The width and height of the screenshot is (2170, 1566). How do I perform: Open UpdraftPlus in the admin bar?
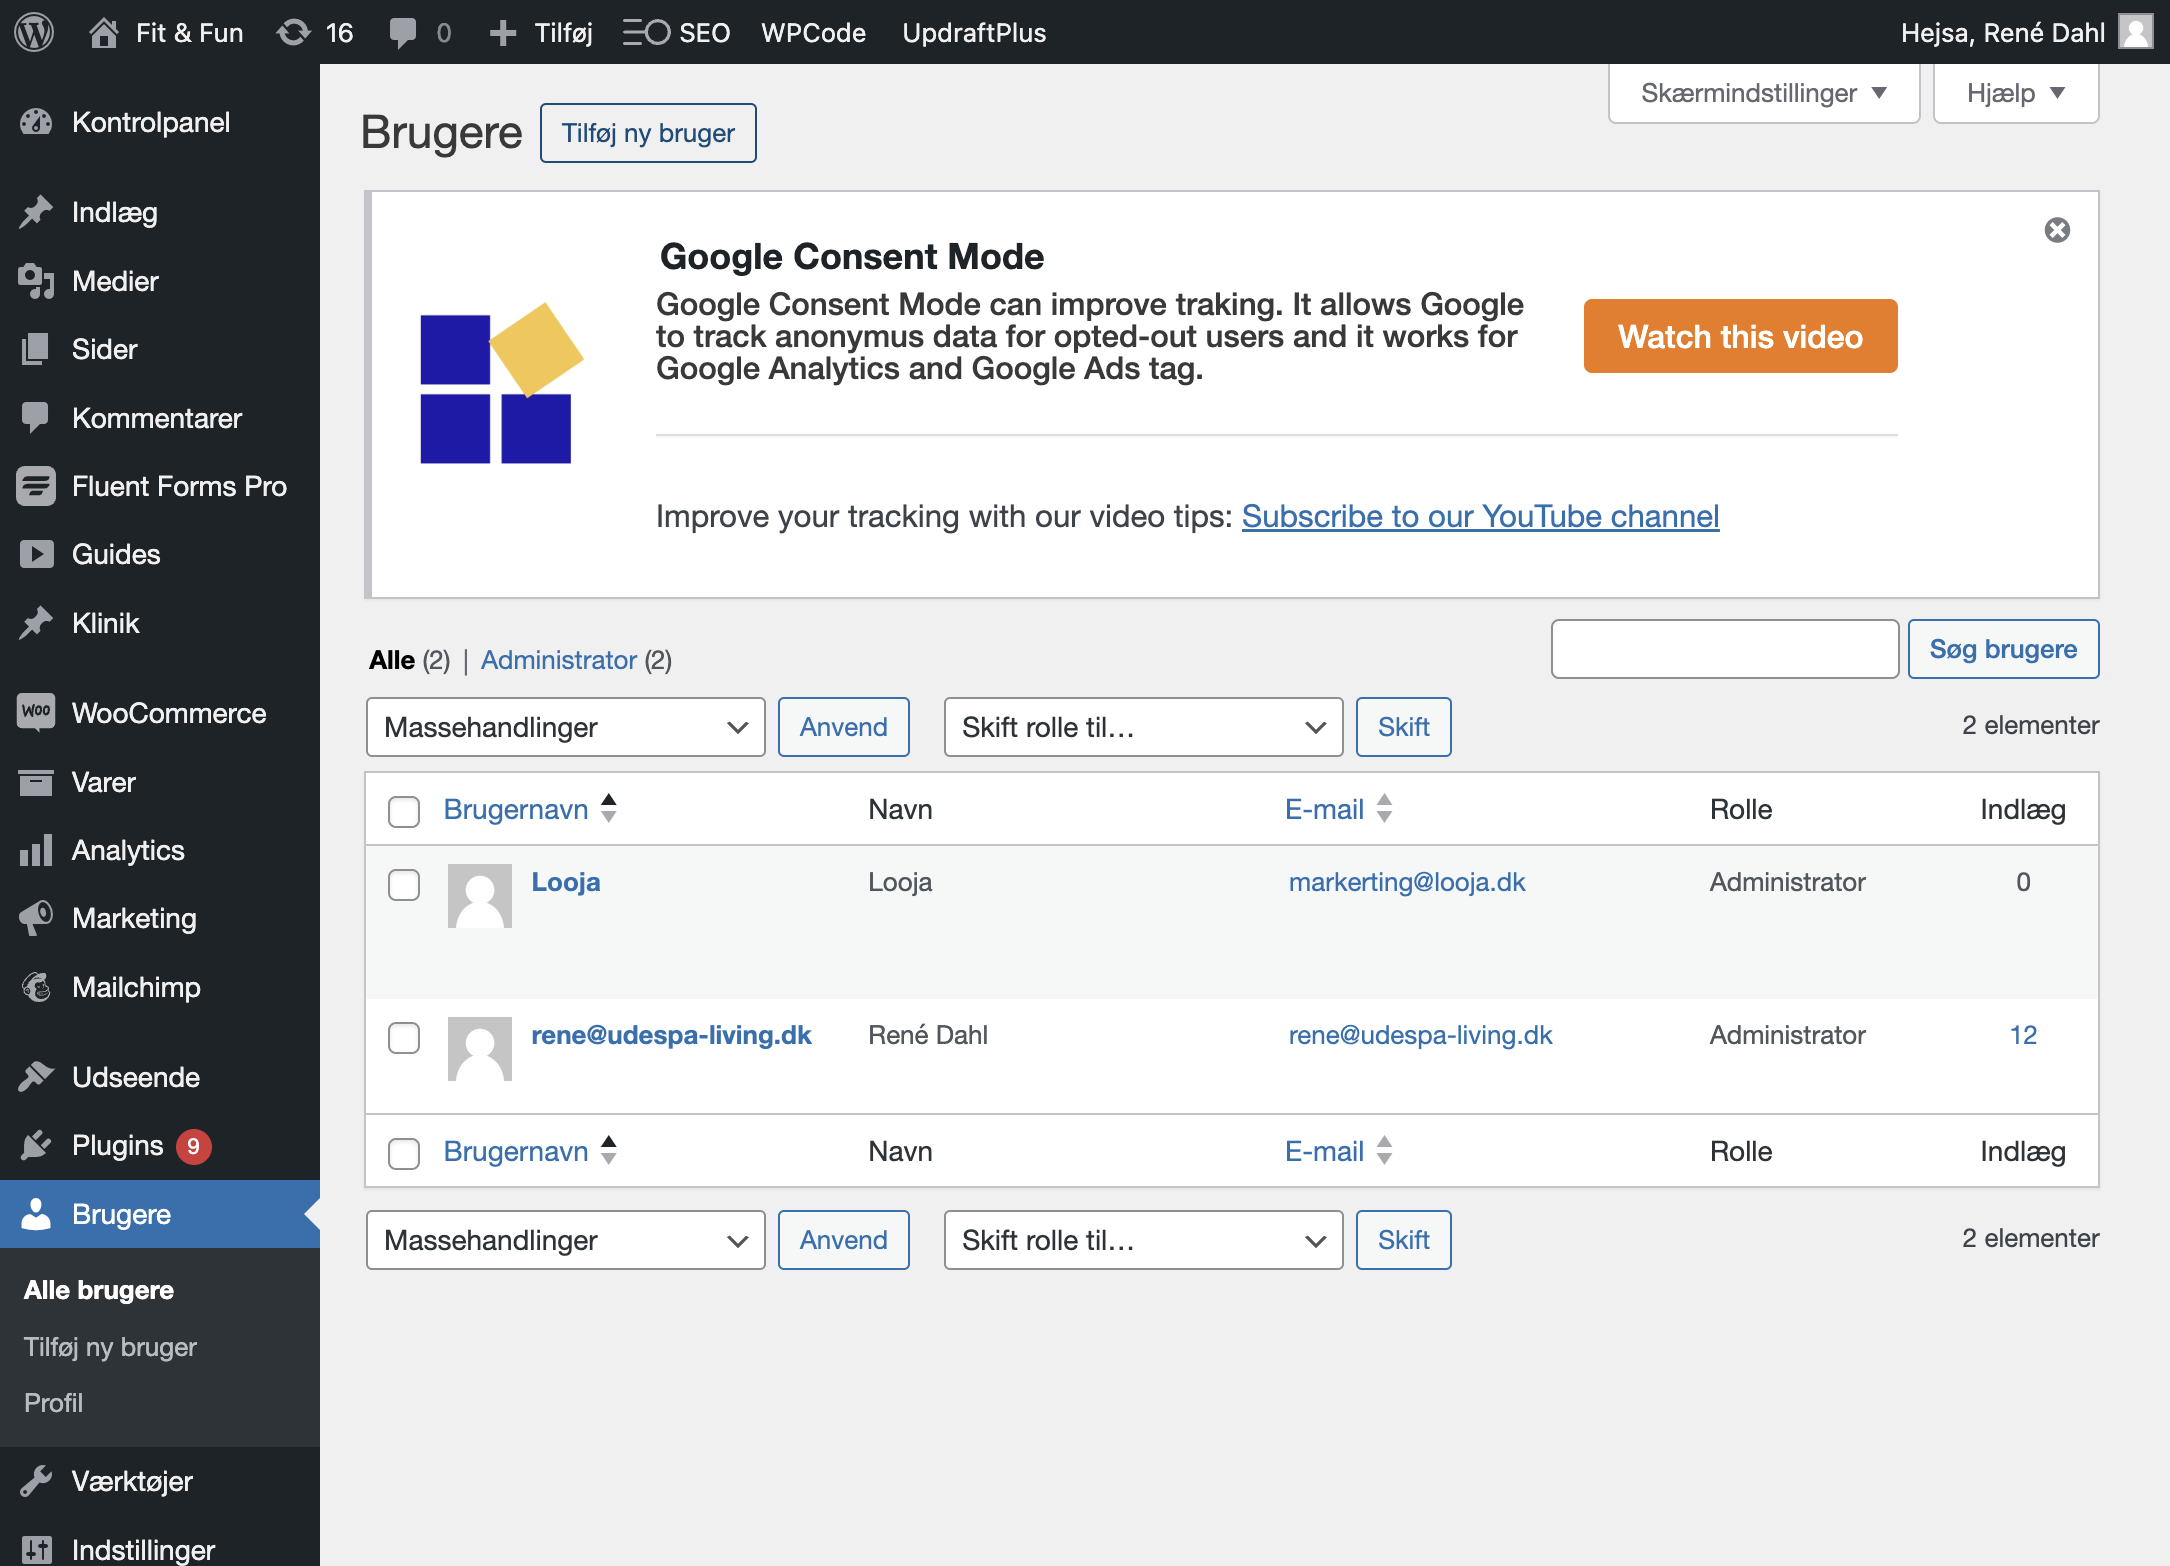coord(974,32)
